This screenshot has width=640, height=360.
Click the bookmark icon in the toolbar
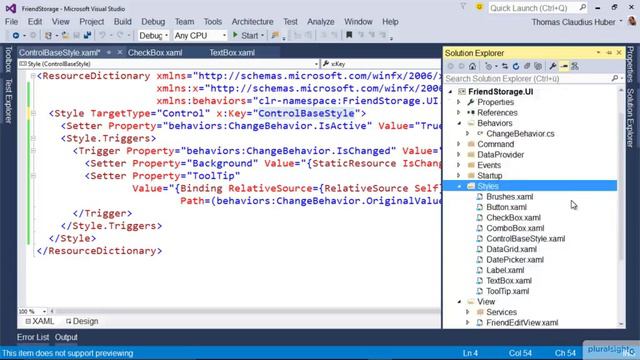[349, 36]
